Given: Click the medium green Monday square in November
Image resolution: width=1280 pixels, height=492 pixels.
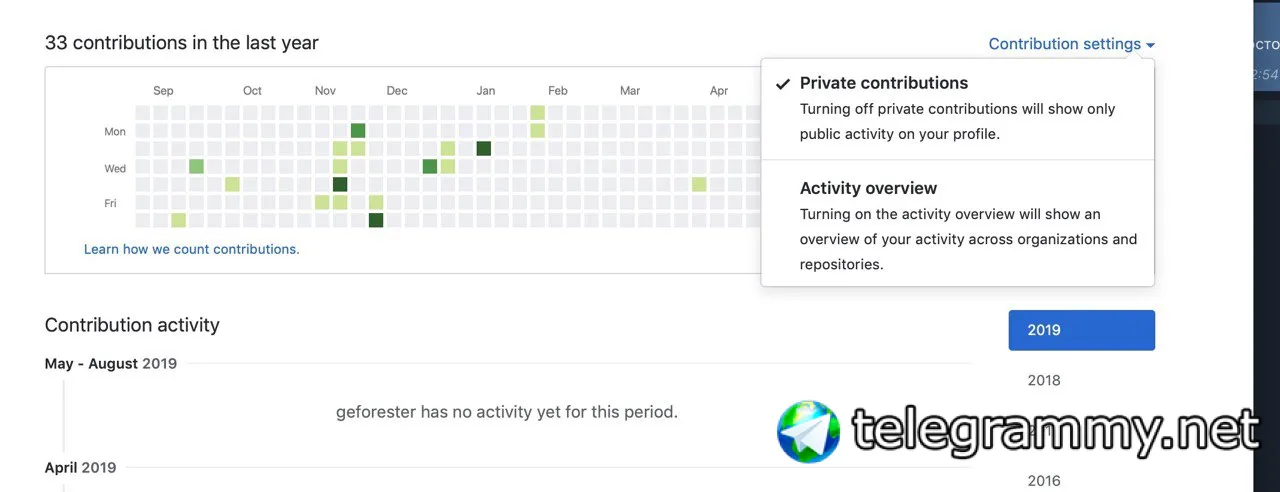Looking at the screenshot, I should 358,130.
